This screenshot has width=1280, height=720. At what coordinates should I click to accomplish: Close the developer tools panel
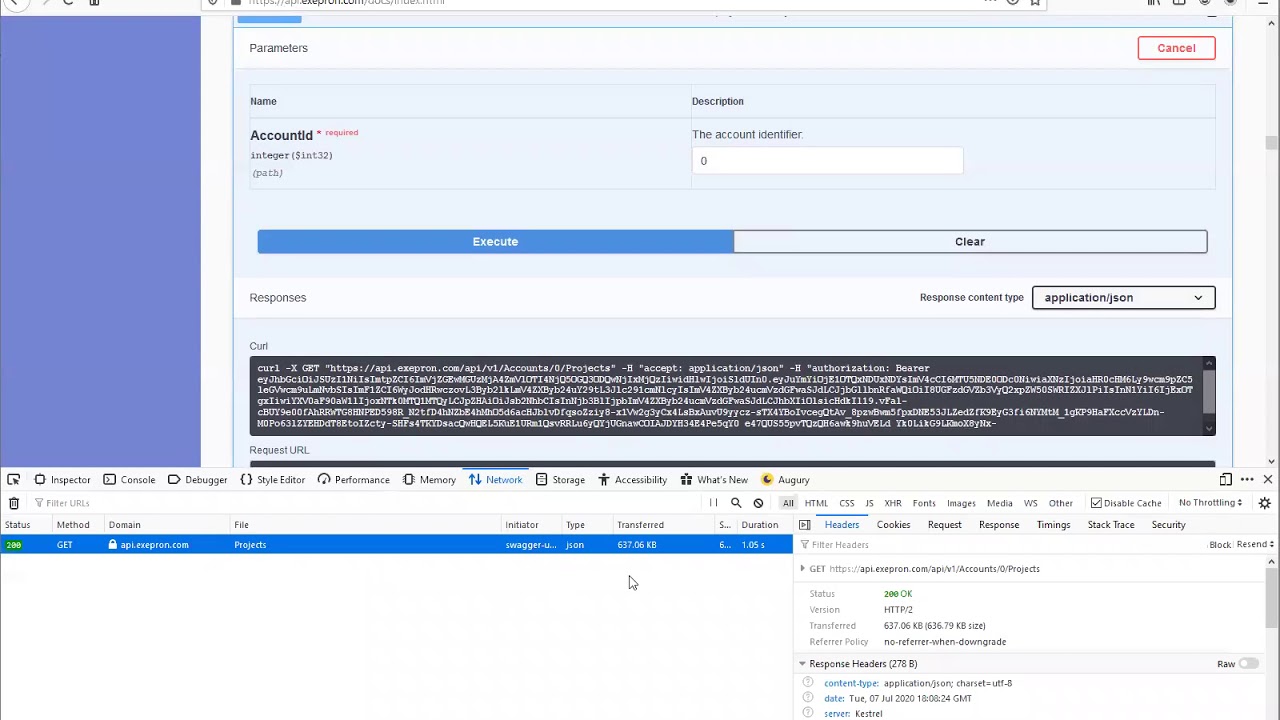pyautogui.click(x=1267, y=480)
